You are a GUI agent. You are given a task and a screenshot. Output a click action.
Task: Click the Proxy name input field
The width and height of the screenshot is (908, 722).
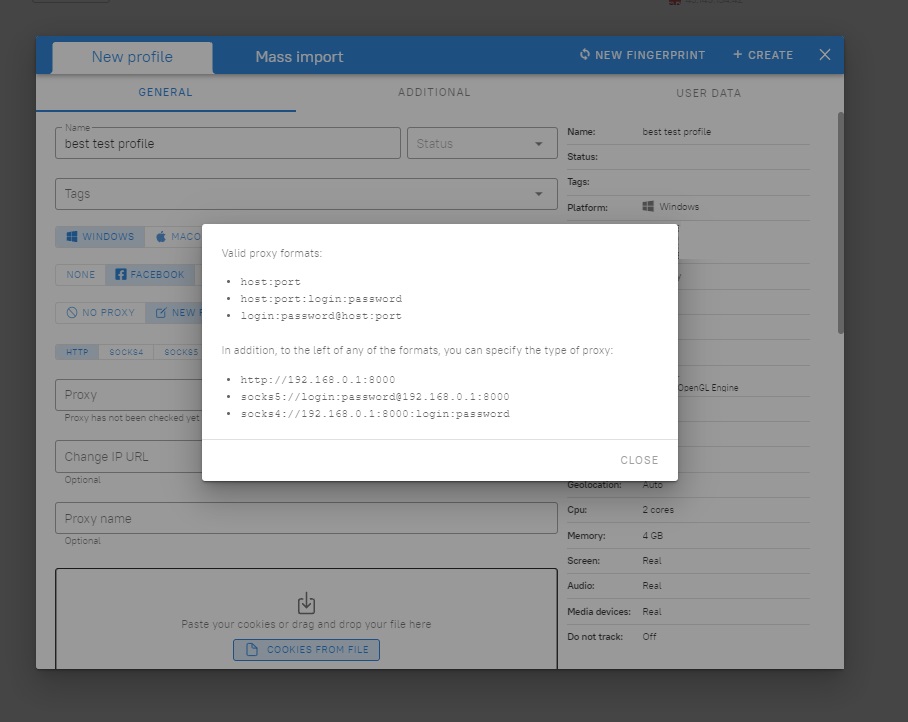pos(306,518)
